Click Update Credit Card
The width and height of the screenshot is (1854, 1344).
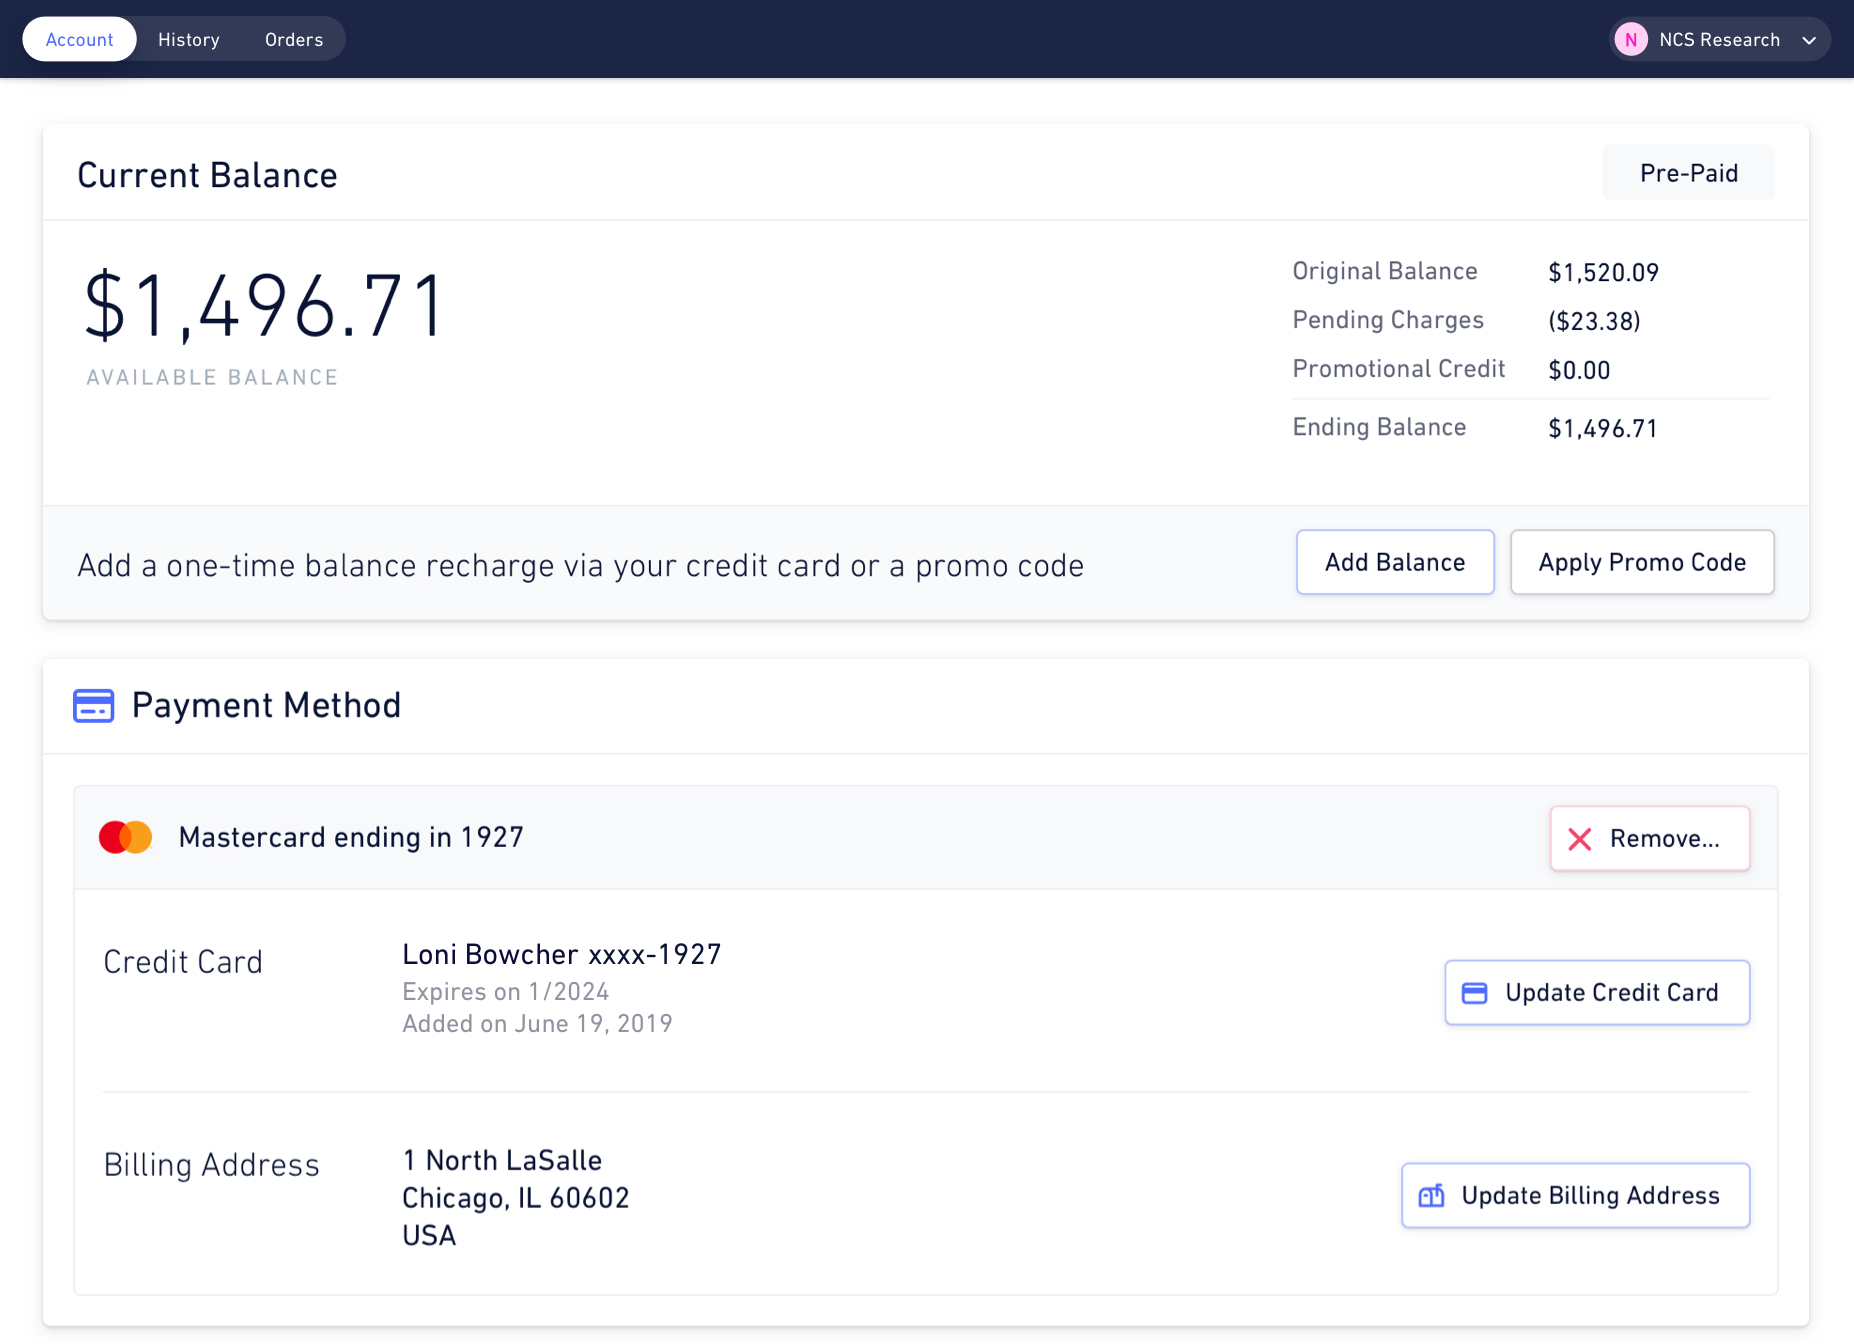[1597, 992]
